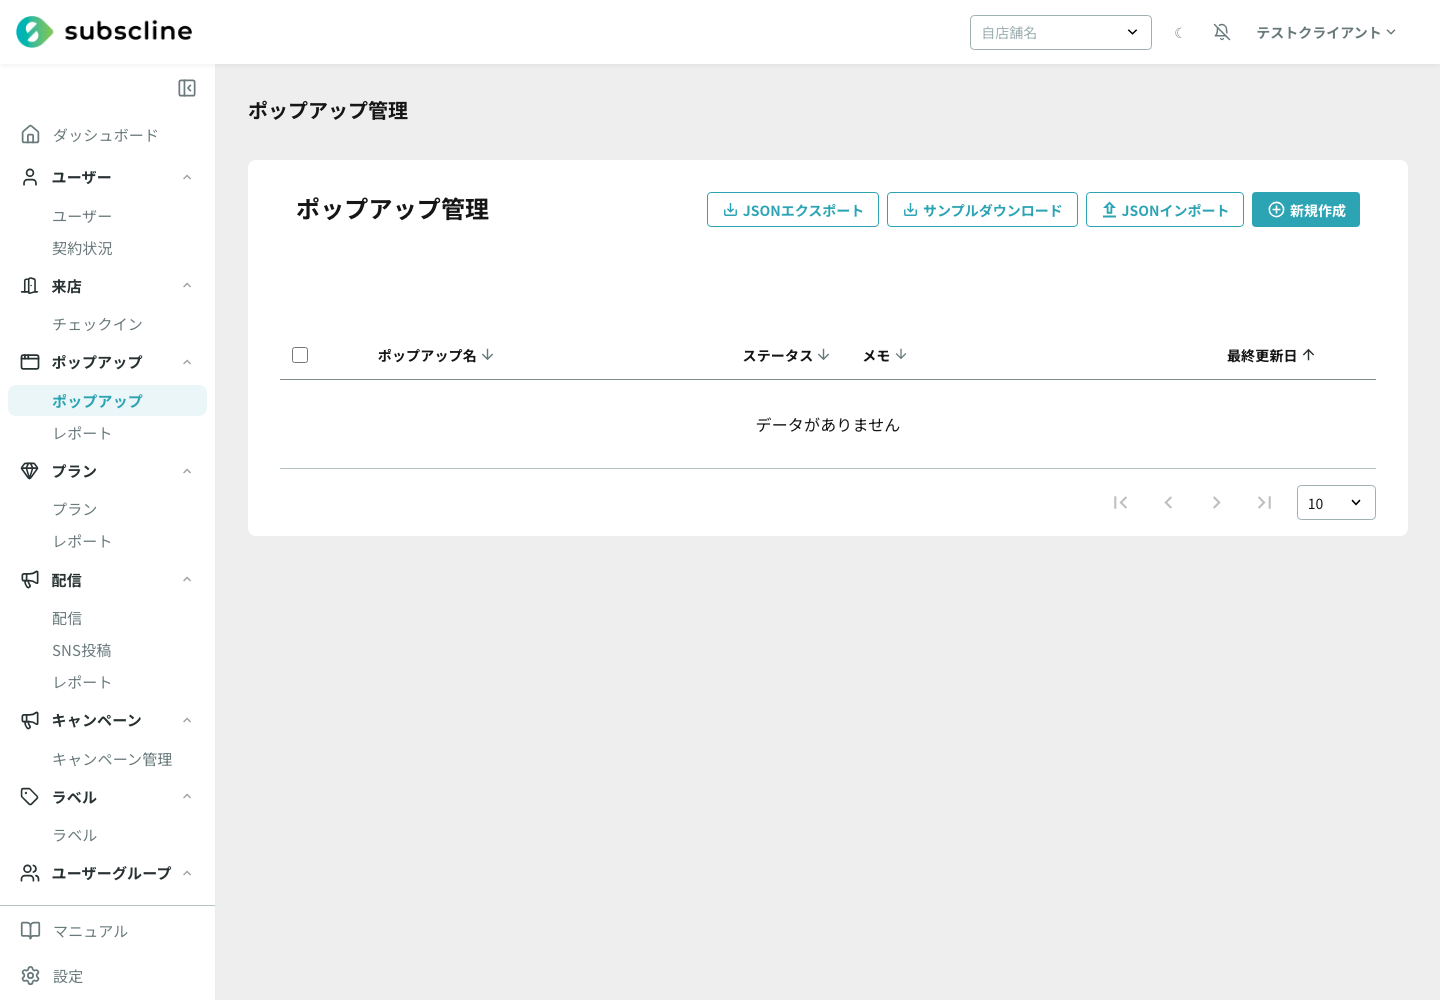Viewport: 1440px width, 1000px height.
Task: Collapse the 来店 sidebar section
Action: (x=187, y=286)
